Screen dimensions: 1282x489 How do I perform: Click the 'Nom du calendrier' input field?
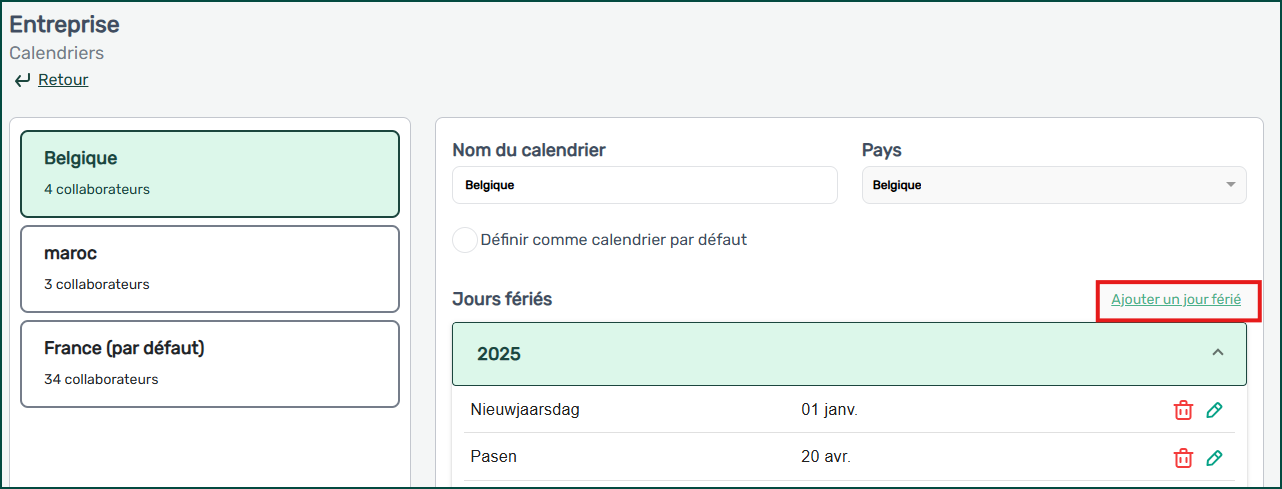(644, 185)
